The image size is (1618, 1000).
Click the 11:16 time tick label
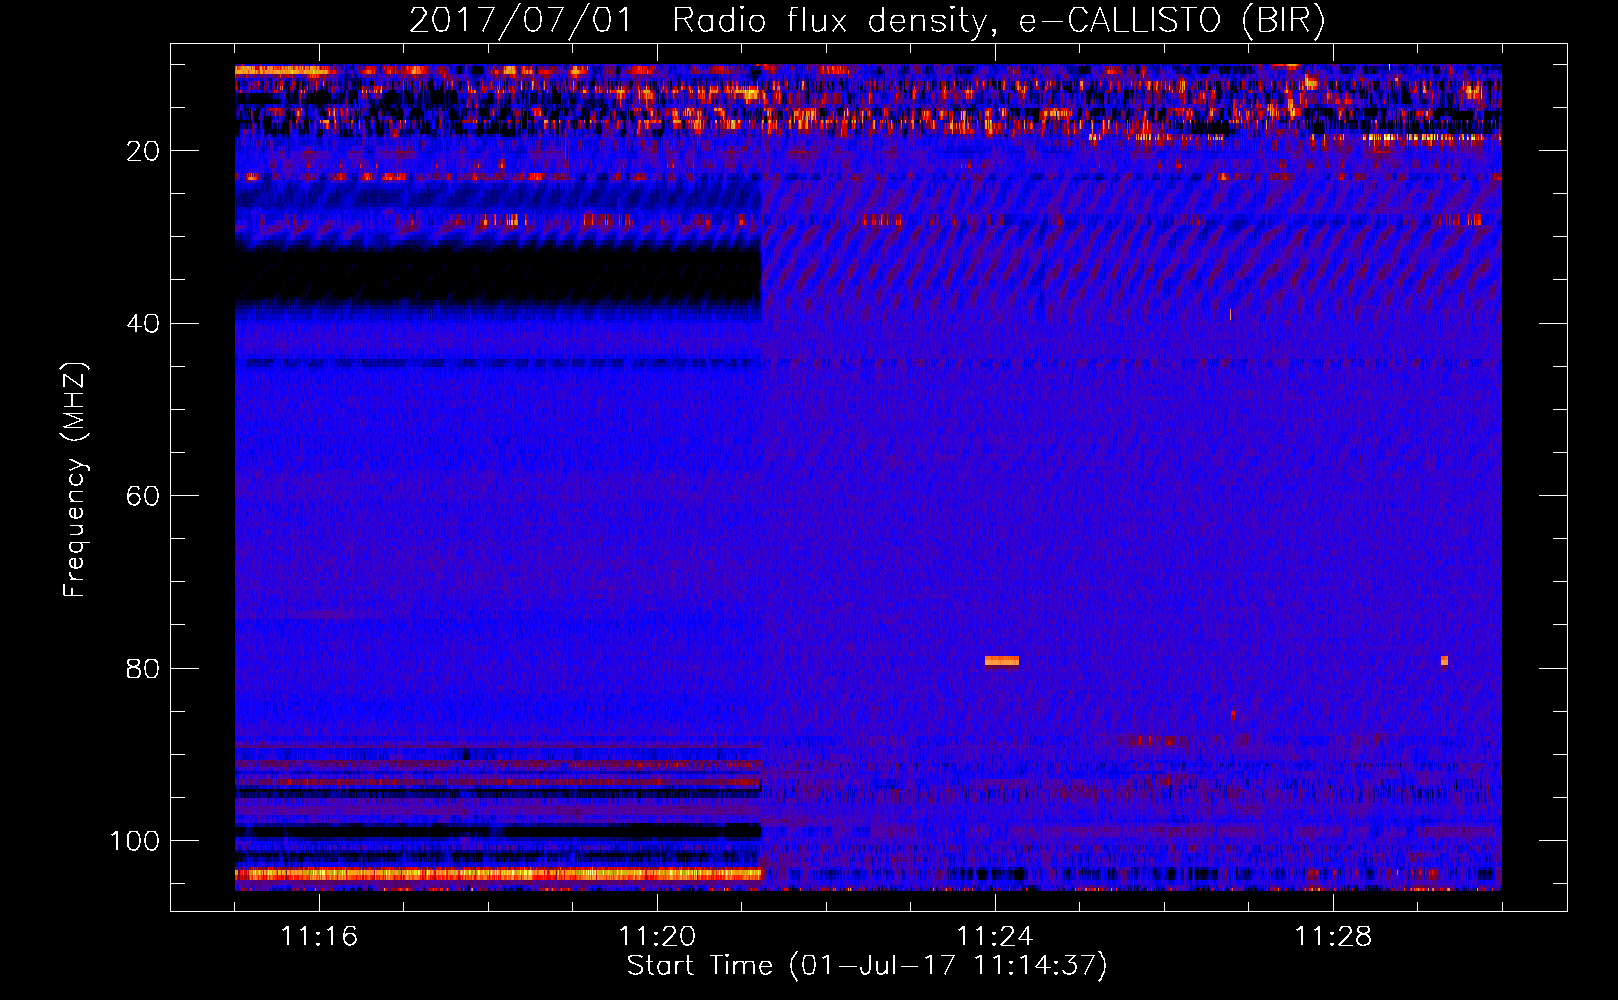click(319, 937)
